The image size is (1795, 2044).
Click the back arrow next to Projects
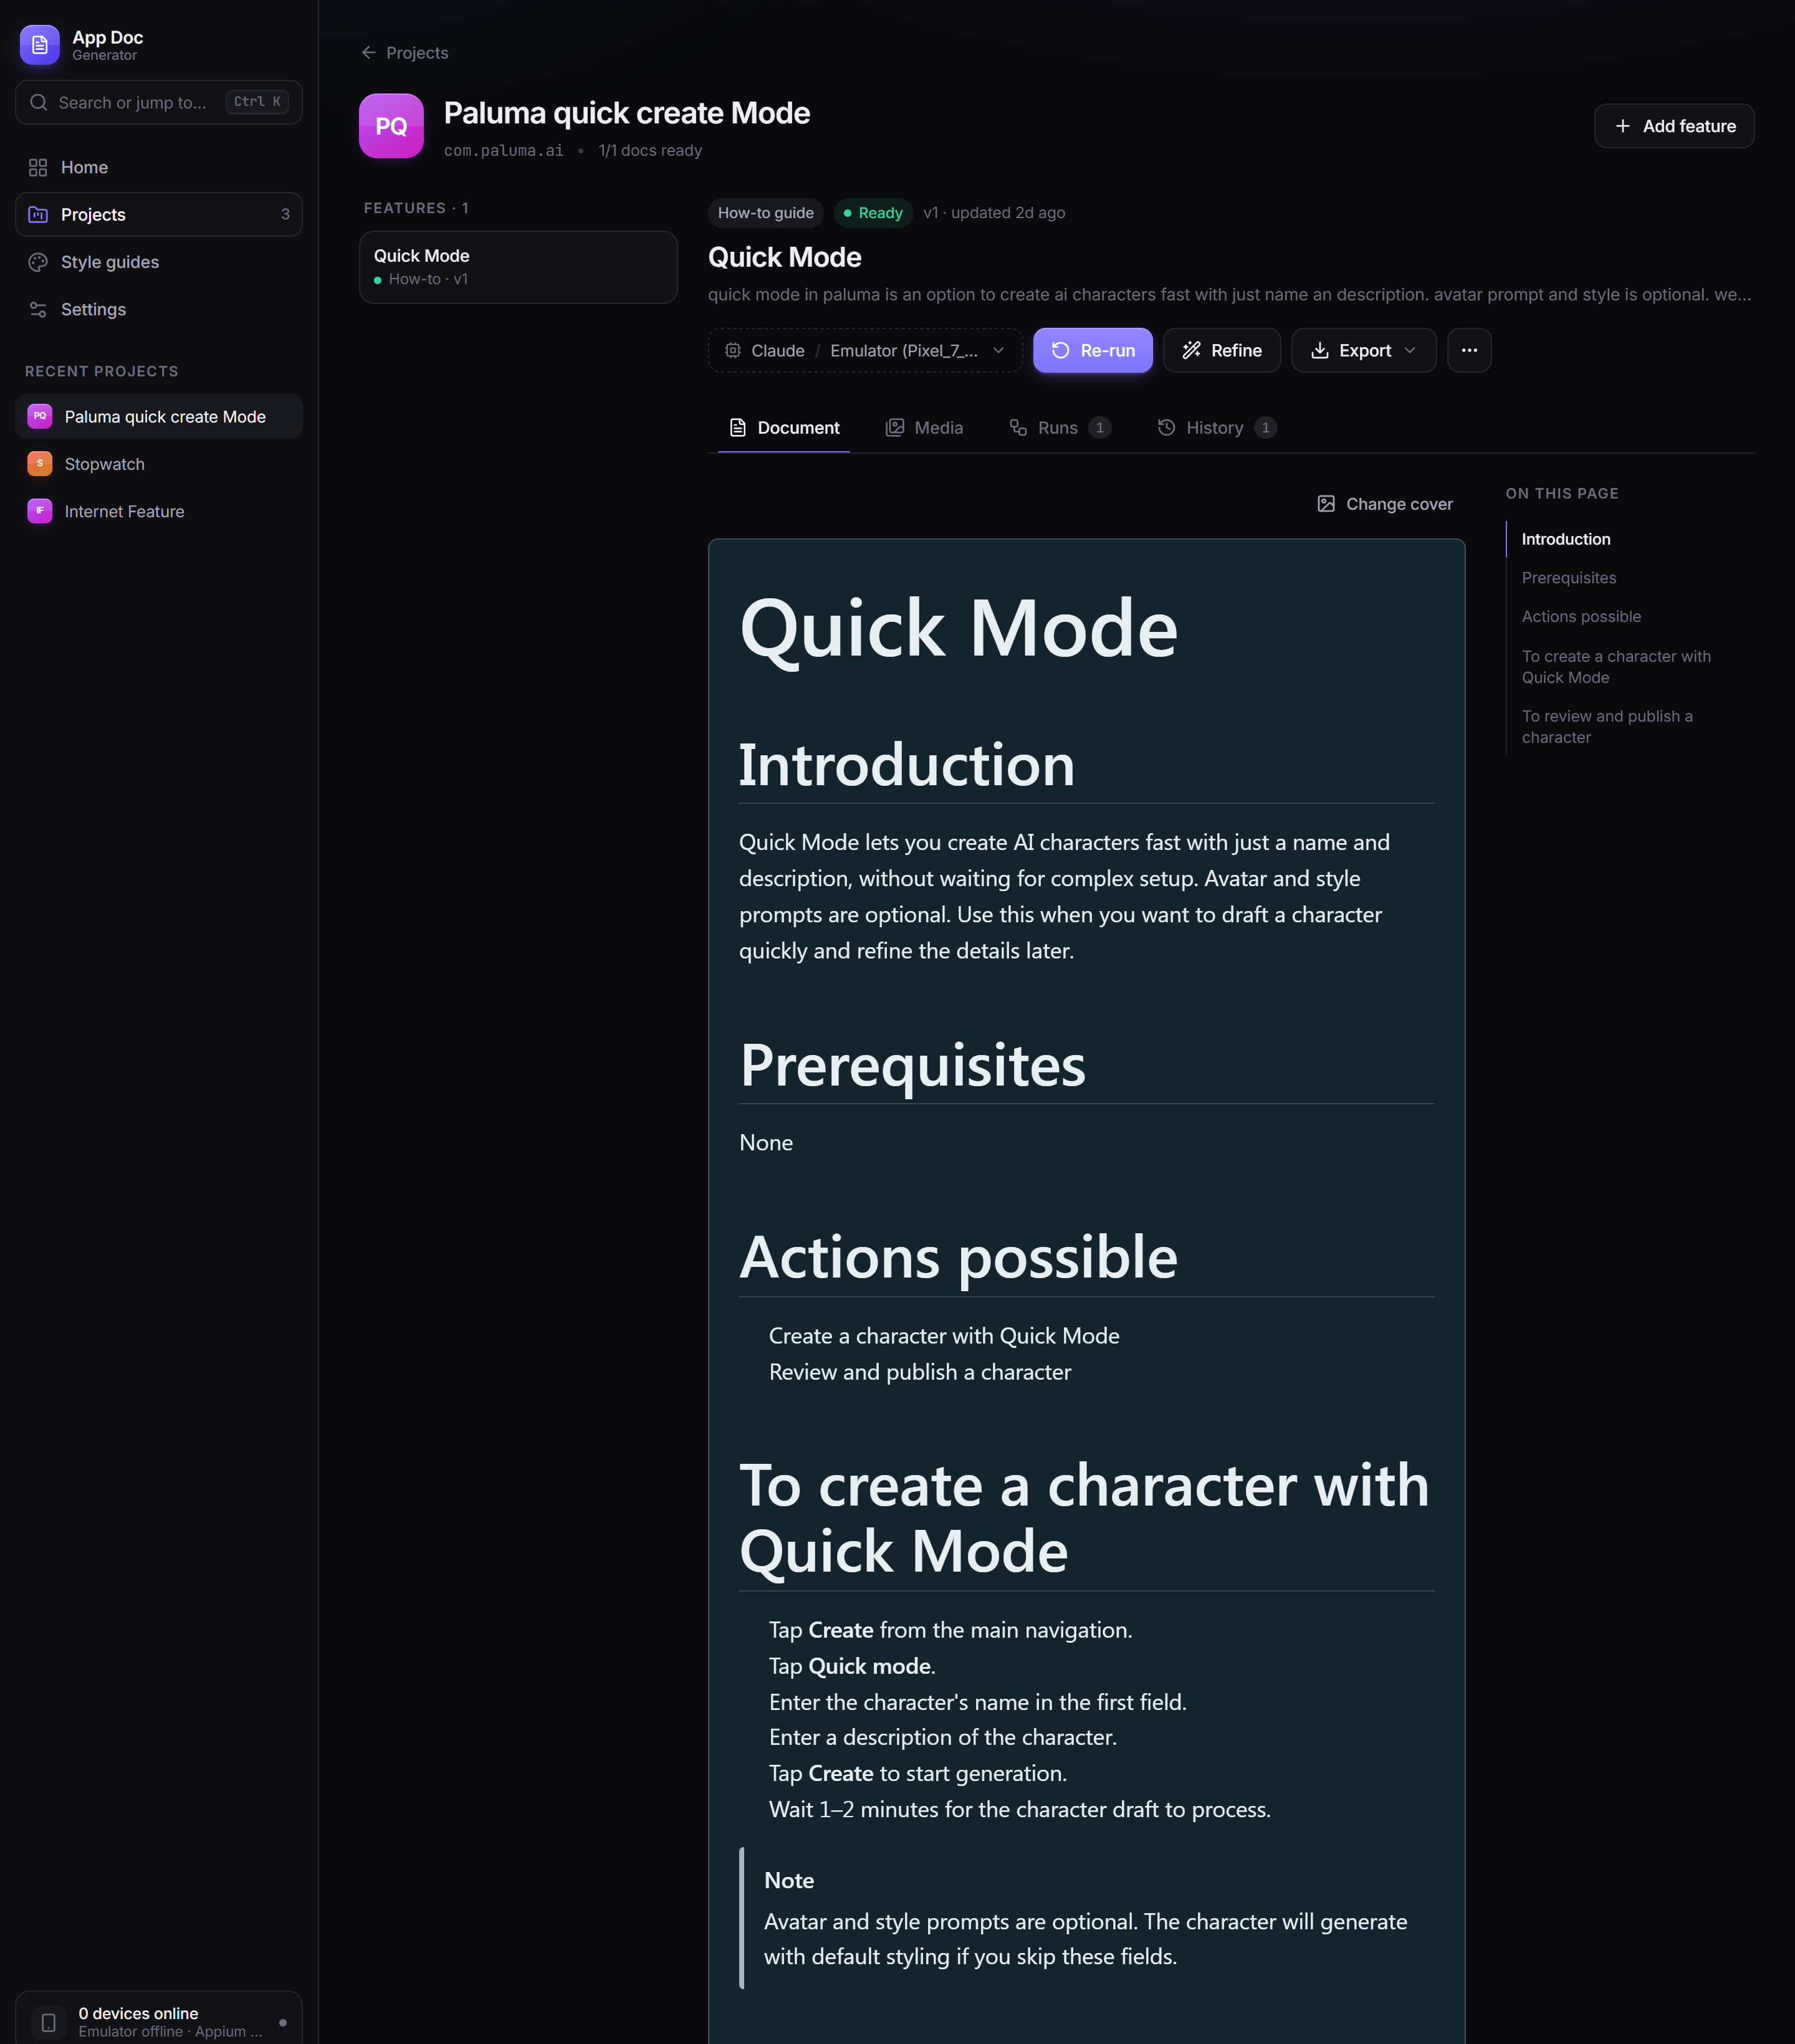pyautogui.click(x=369, y=52)
